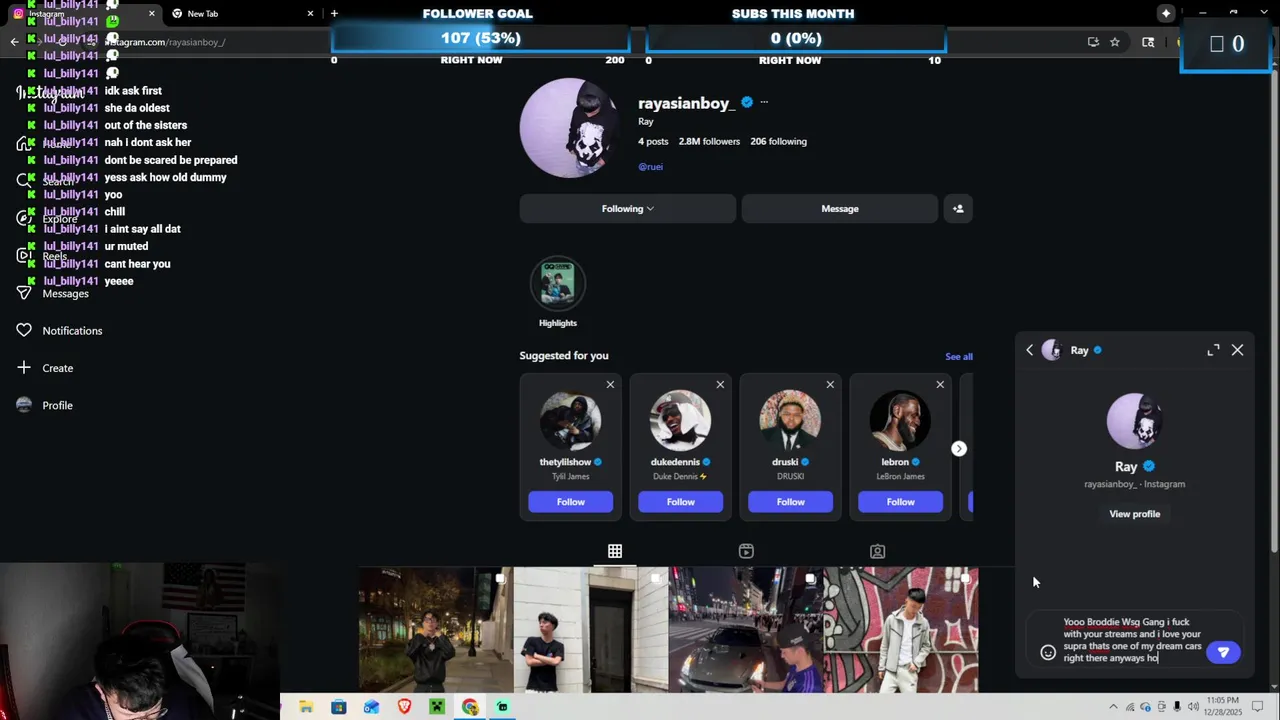Open File Explorer from taskbar

(306, 707)
